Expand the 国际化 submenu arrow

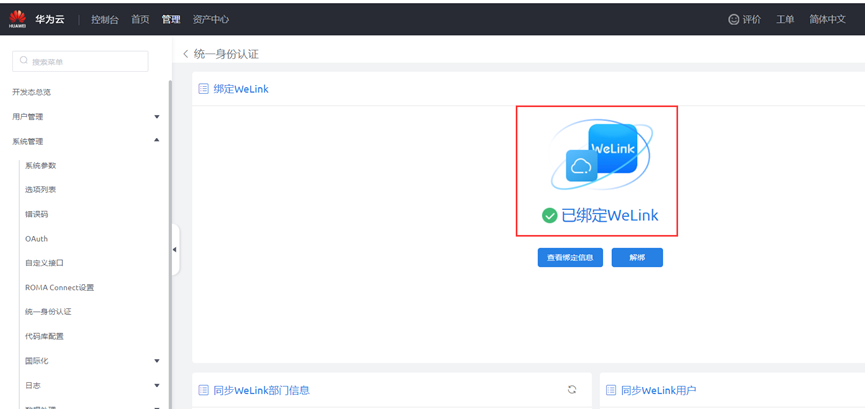pos(157,361)
